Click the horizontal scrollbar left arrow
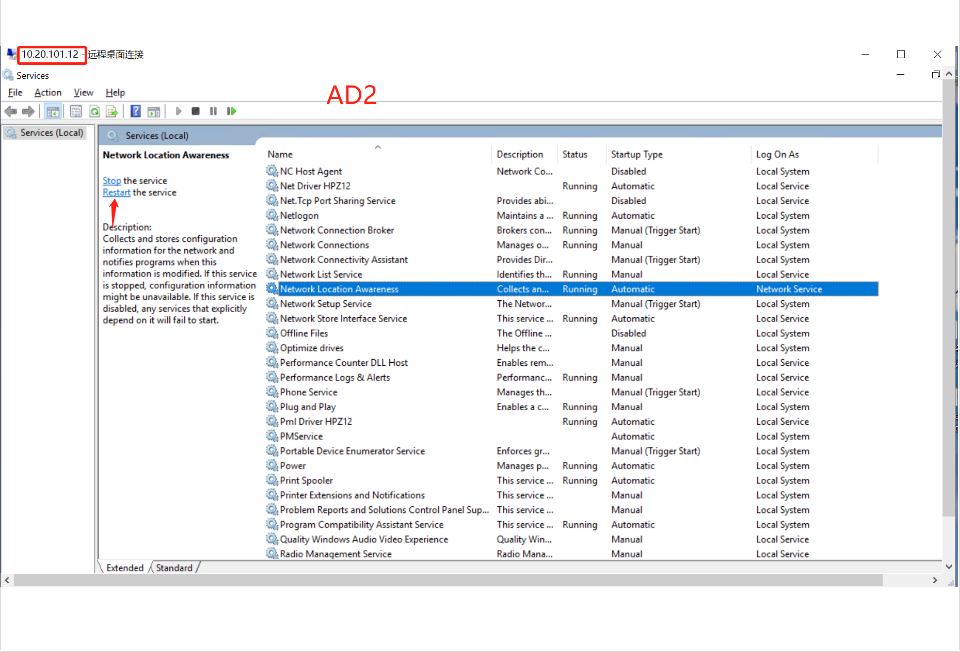The width and height of the screenshot is (960, 652). click(x=7, y=580)
